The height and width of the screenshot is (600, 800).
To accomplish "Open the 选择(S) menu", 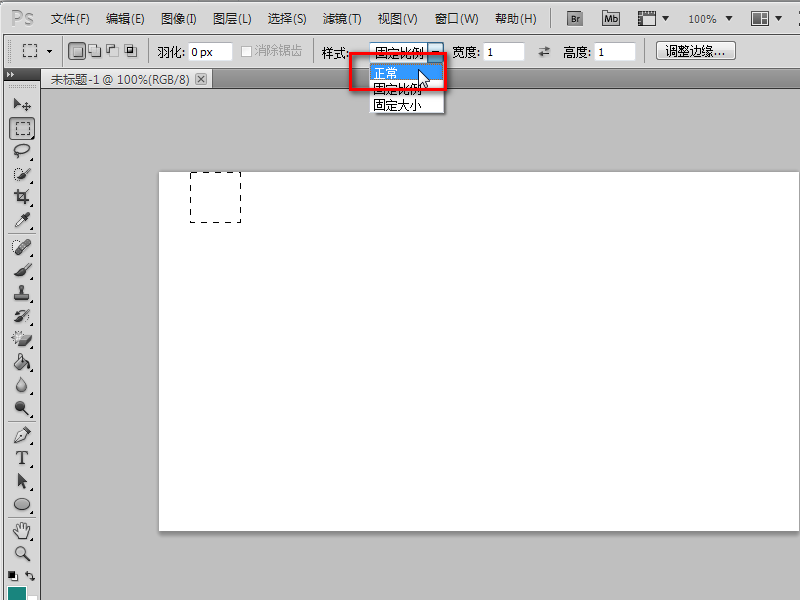I will pyautogui.click(x=287, y=19).
